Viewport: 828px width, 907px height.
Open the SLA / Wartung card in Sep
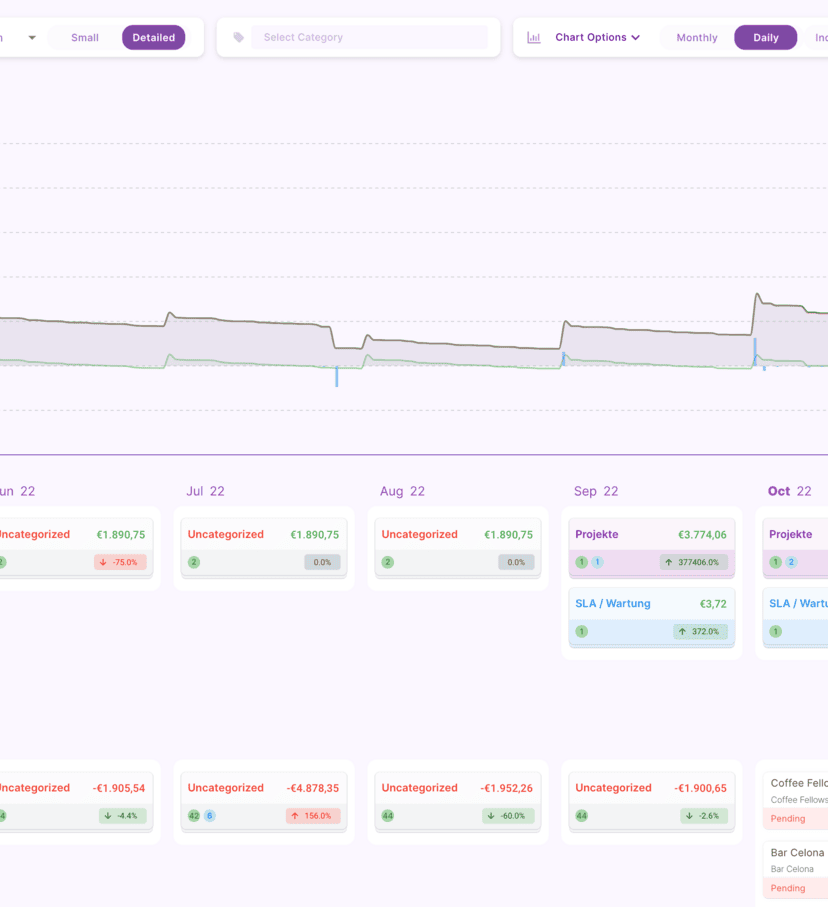651,604
